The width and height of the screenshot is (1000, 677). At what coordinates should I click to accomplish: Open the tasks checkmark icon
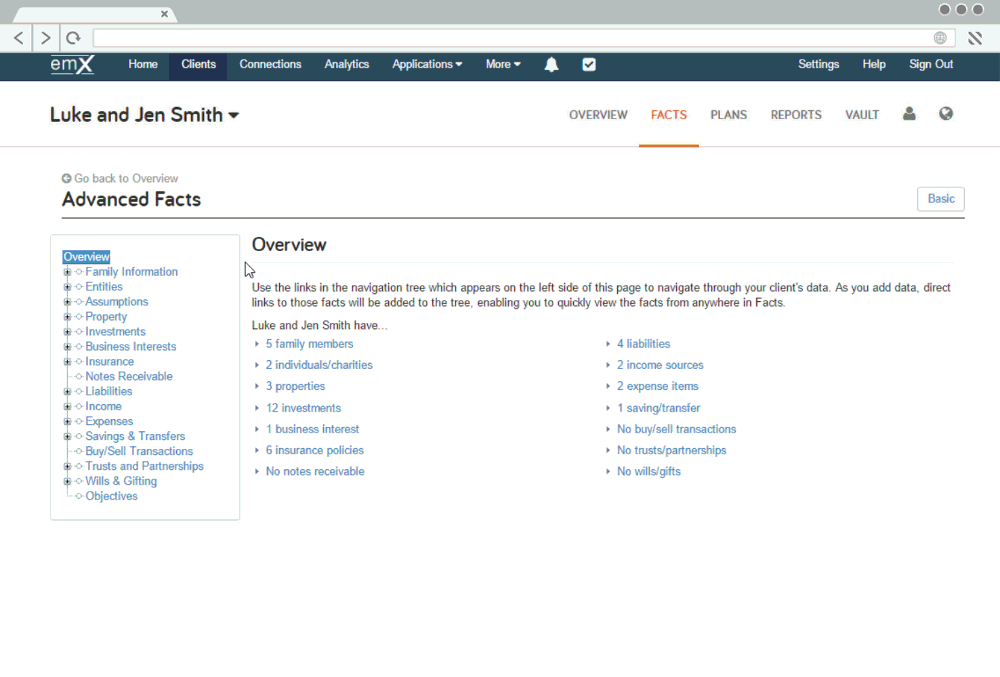pos(589,64)
